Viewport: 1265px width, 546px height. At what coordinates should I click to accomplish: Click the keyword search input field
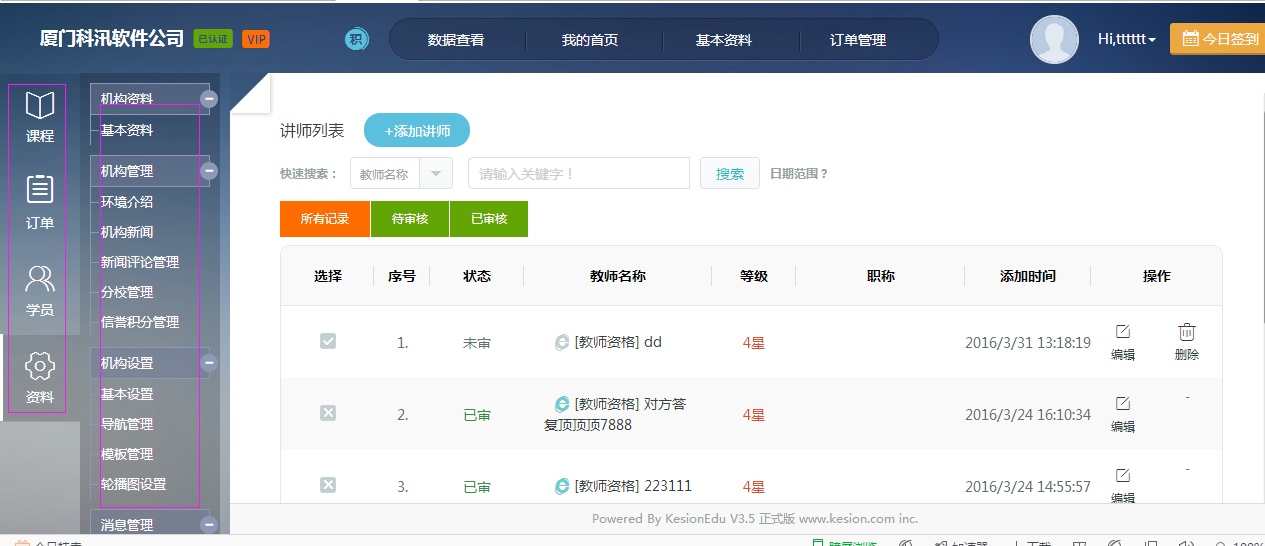[579, 174]
